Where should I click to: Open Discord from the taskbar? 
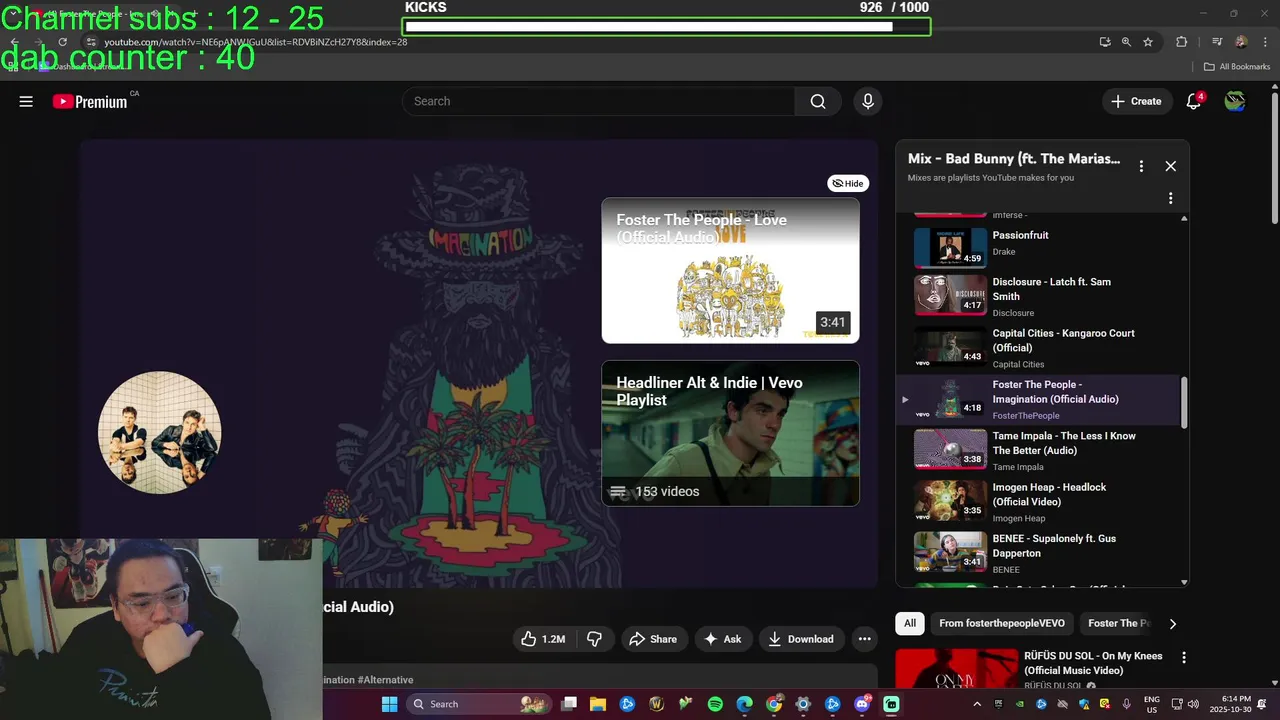point(862,704)
